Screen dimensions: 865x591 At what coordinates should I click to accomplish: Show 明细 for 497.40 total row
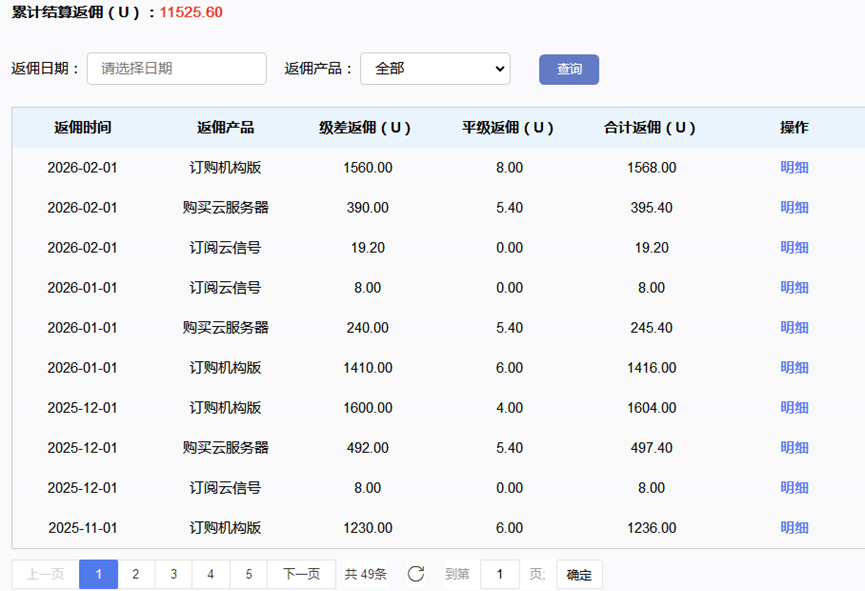point(794,448)
